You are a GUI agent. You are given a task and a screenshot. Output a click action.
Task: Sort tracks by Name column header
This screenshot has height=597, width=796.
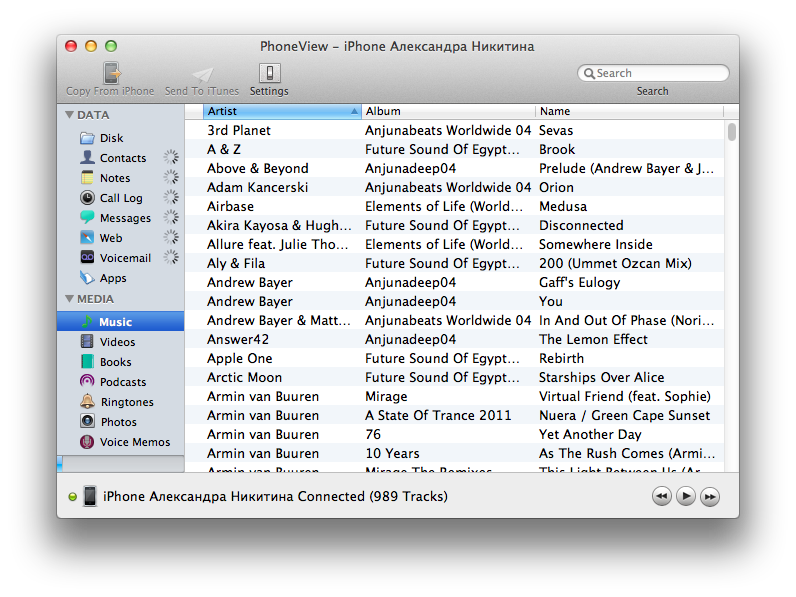tap(628, 111)
